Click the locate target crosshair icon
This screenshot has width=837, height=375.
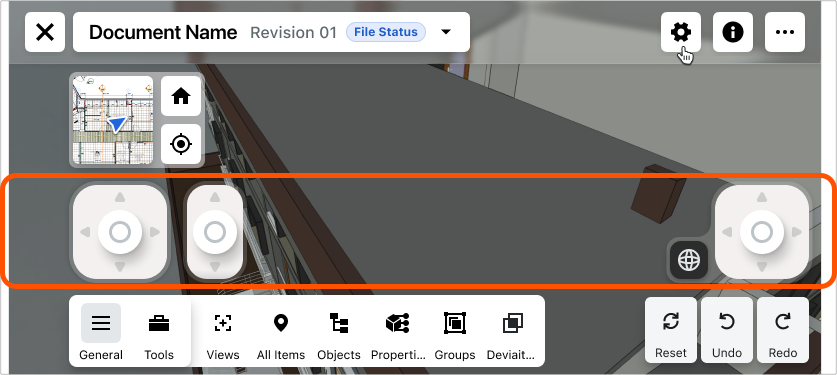(181, 144)
